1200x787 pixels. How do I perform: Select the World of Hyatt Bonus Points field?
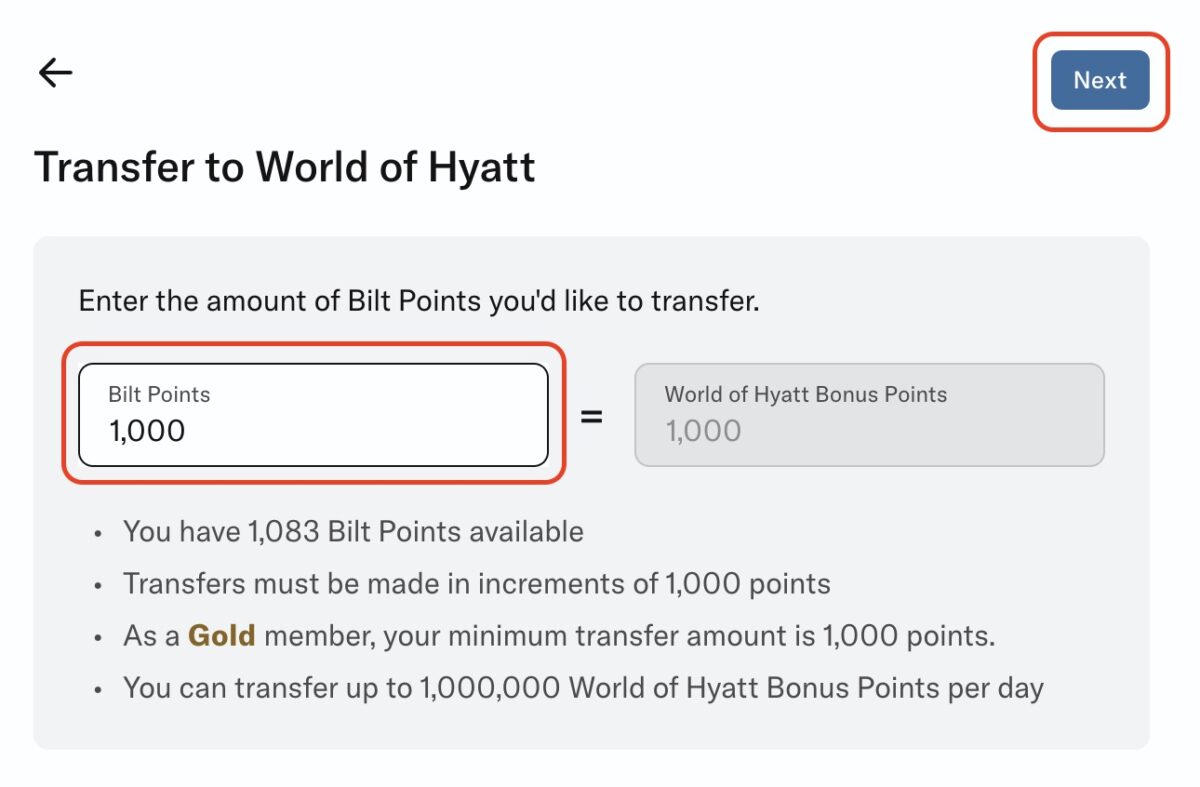868,415
